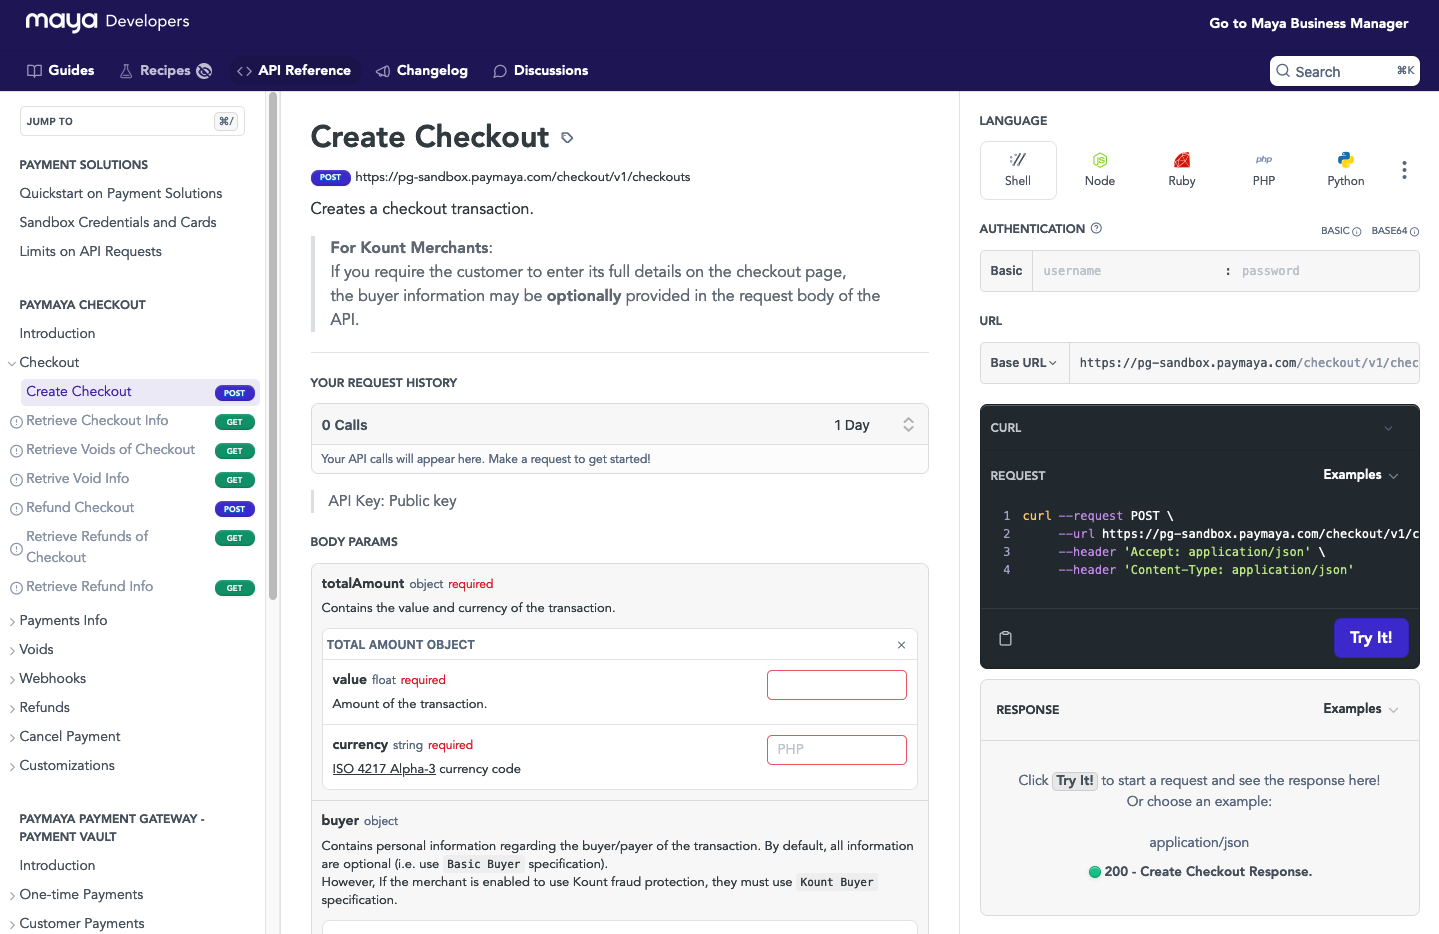Click GET badge for Retrieve Checkout Info
The height and width of the screenshot is (934, 1439).
pyautogui.click(x=235, y=422)
